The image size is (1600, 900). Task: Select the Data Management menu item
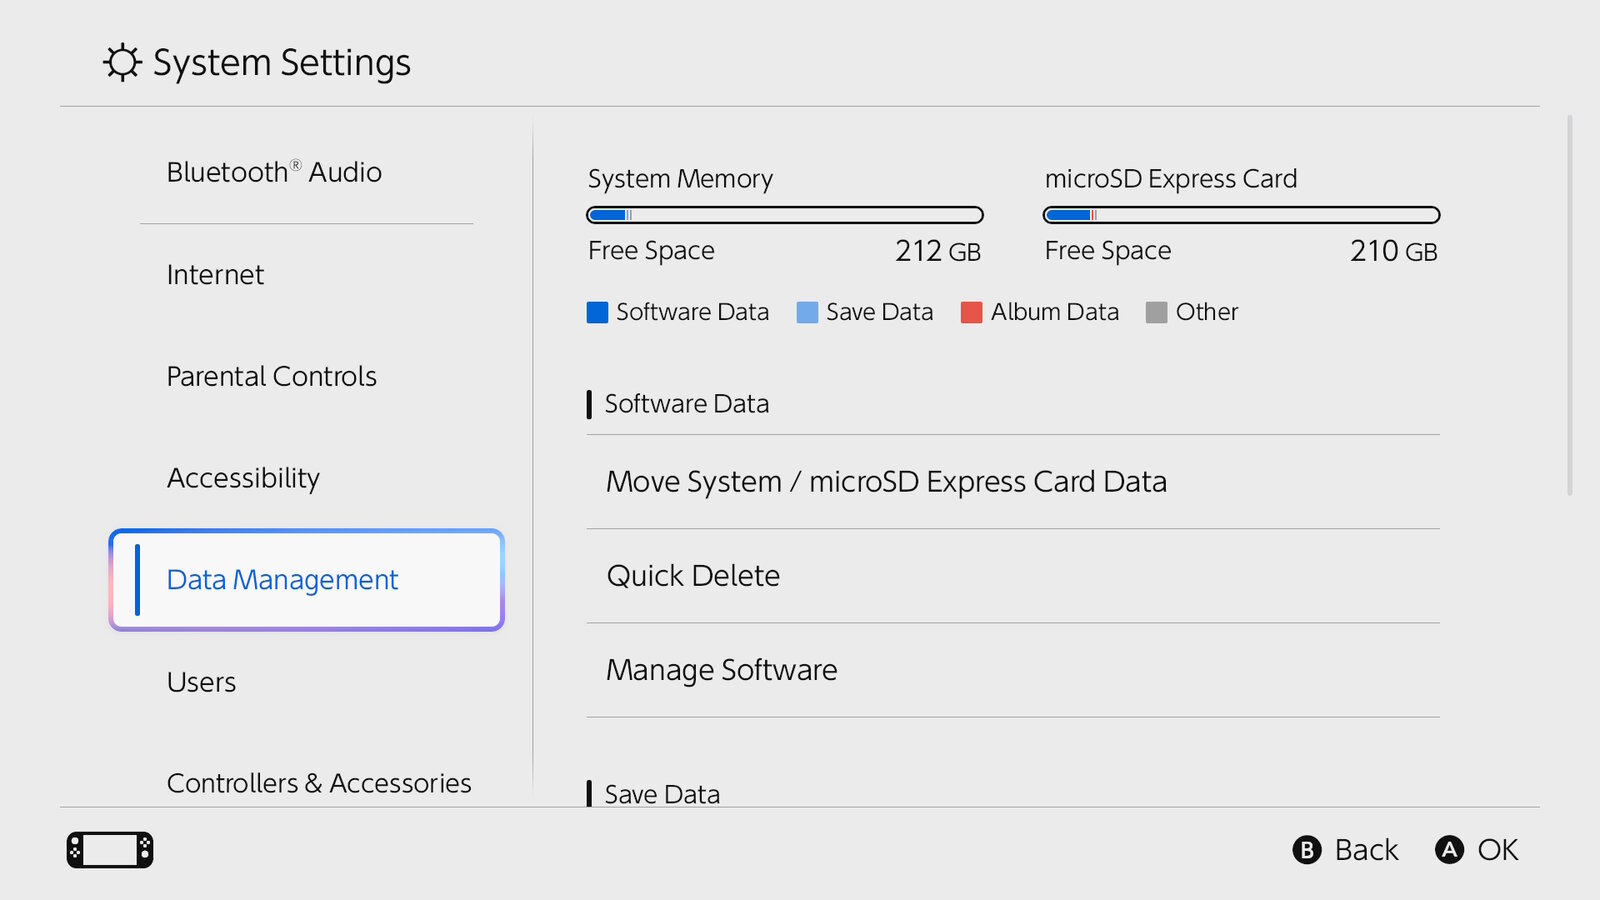306,580
